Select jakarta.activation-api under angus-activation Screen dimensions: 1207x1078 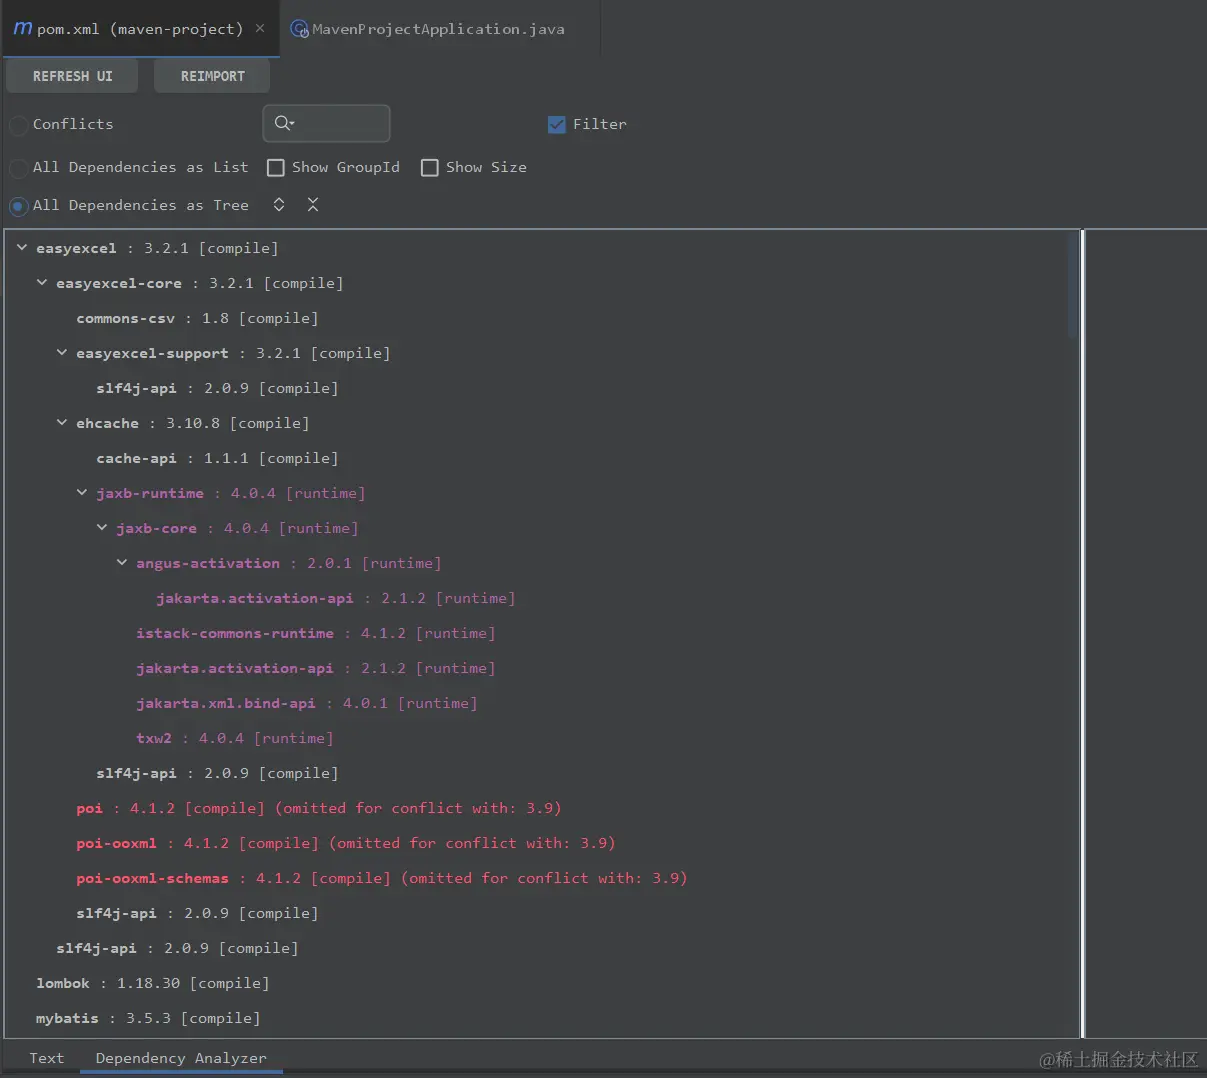(x=335, y=598)
